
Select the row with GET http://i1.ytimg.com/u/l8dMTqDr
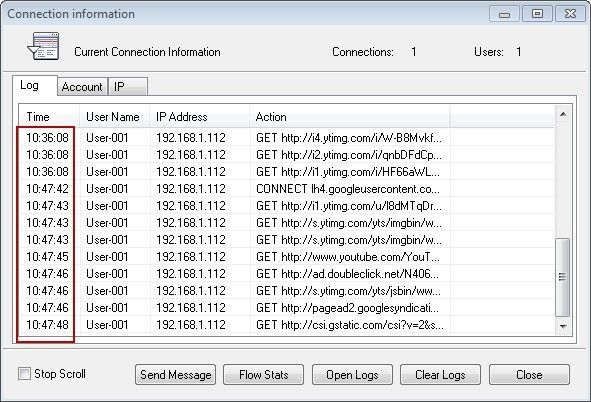coord(286,206)
